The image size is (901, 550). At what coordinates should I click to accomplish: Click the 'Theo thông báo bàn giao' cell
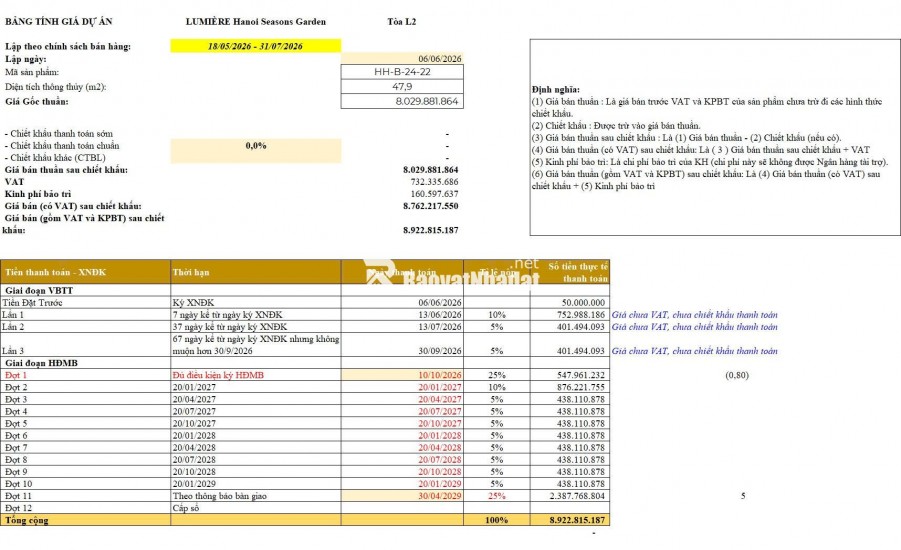pos(256,495)
